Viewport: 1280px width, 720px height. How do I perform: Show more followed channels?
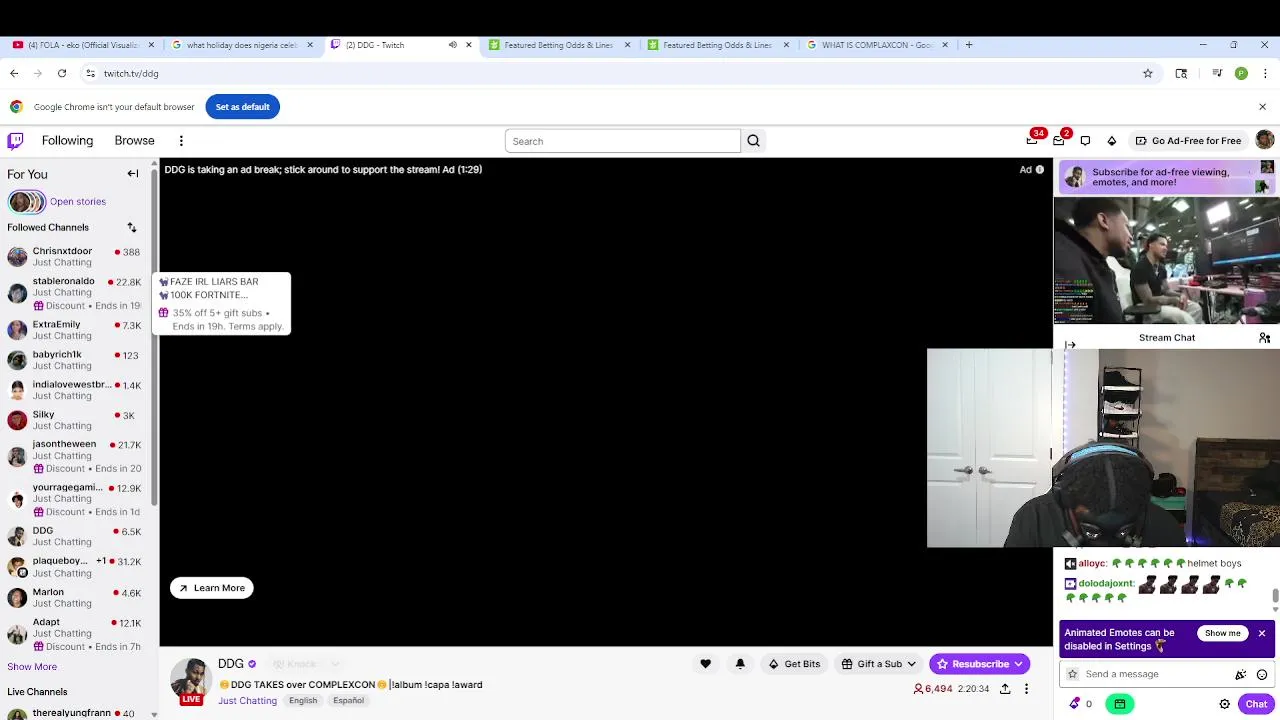[32, 667]
